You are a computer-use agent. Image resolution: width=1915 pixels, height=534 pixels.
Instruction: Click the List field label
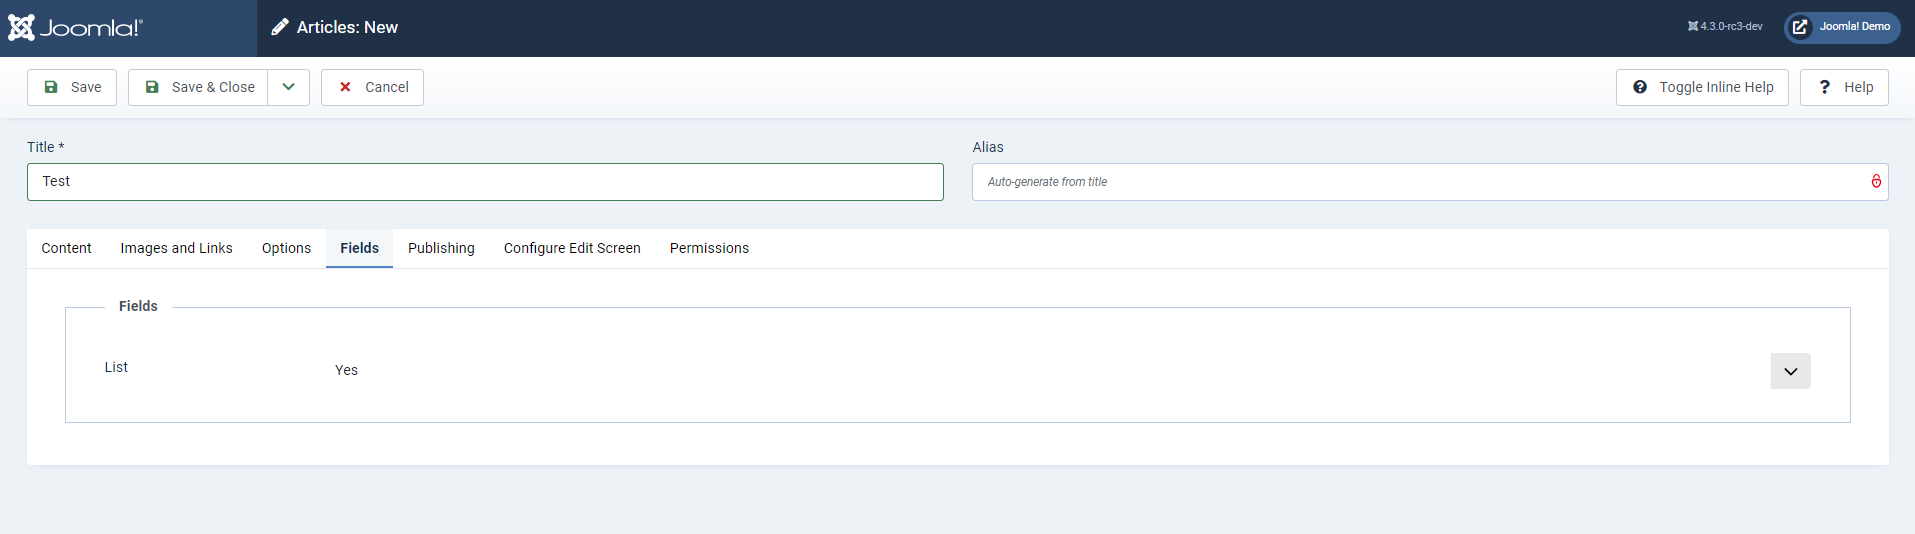coord(116,367)
